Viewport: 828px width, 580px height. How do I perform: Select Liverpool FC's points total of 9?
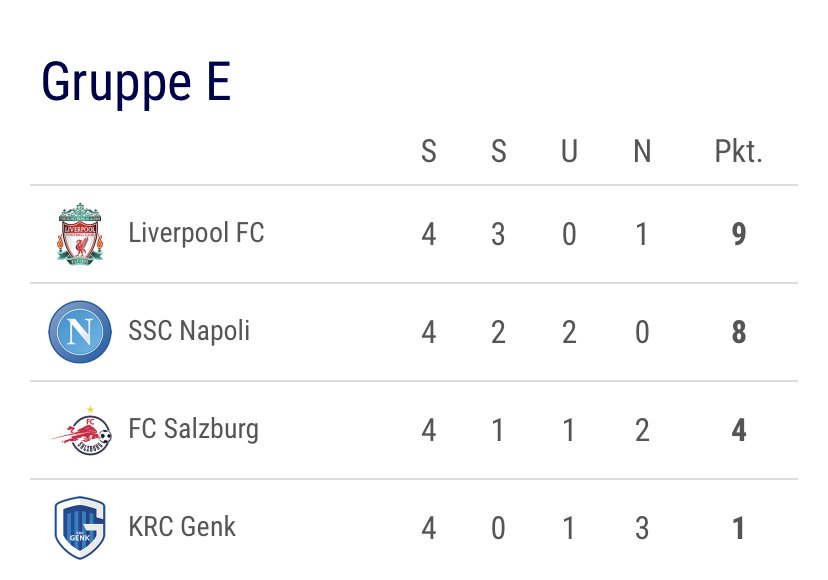[x=738, y=235]
